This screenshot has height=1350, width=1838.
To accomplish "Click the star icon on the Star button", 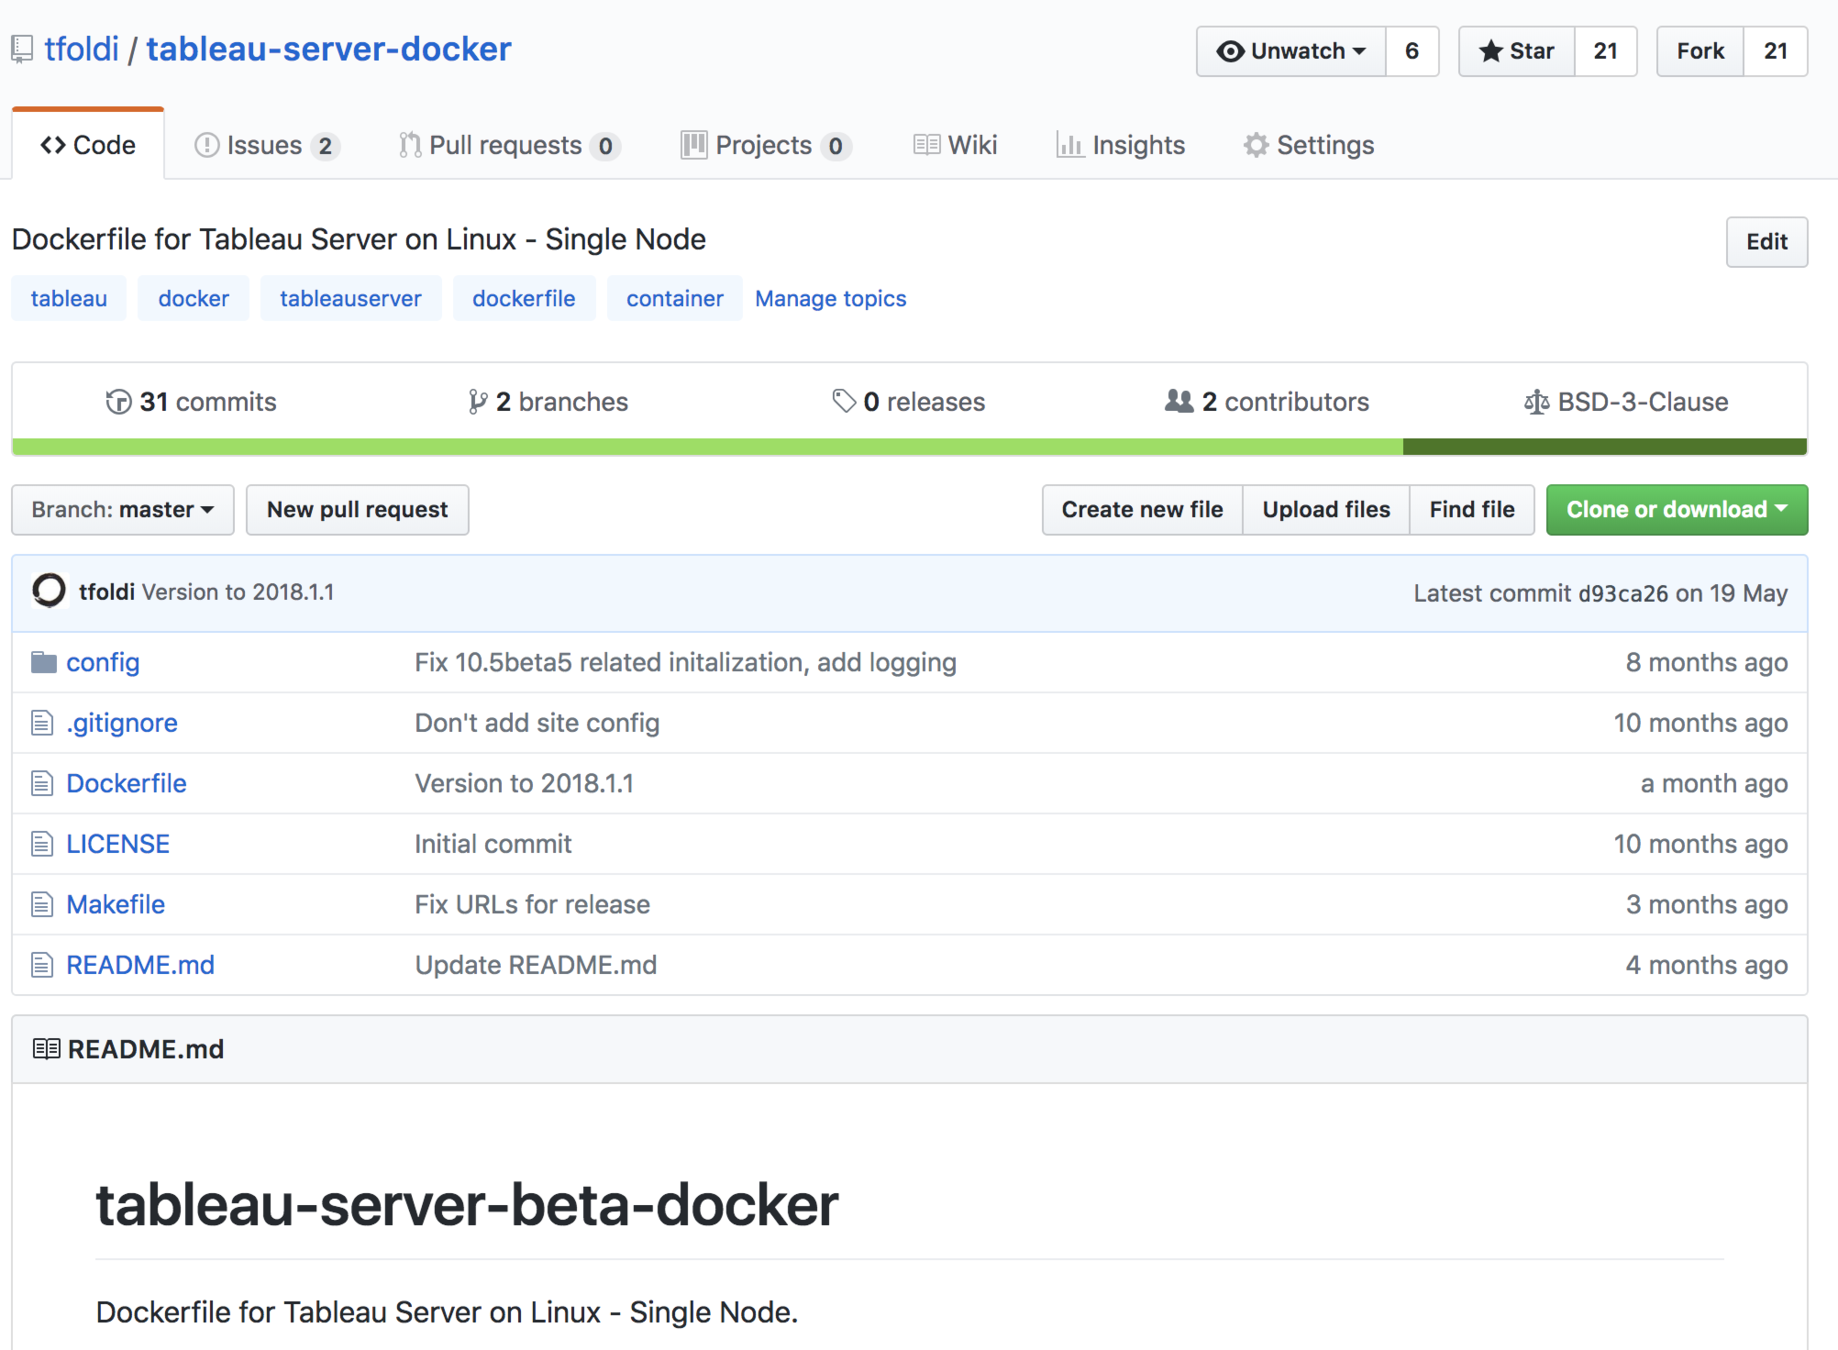I will pyautogui.click(x=1490, y=51).
